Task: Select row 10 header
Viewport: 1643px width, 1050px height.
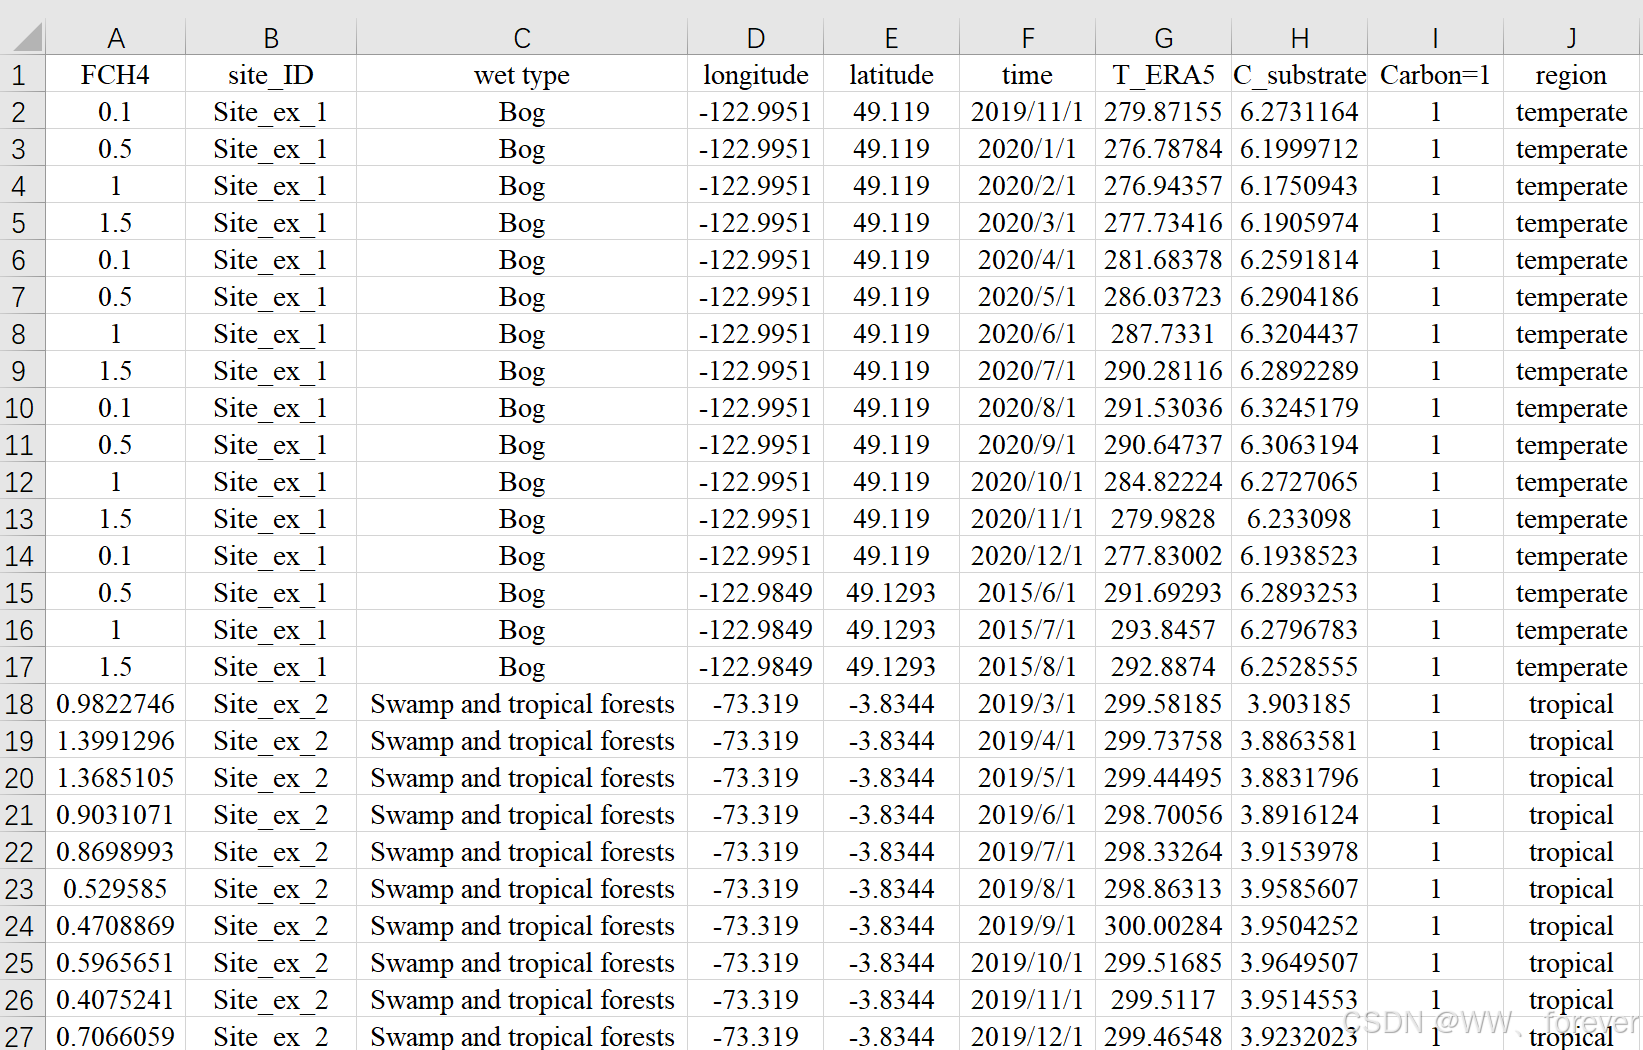Action: click(22, 407)
